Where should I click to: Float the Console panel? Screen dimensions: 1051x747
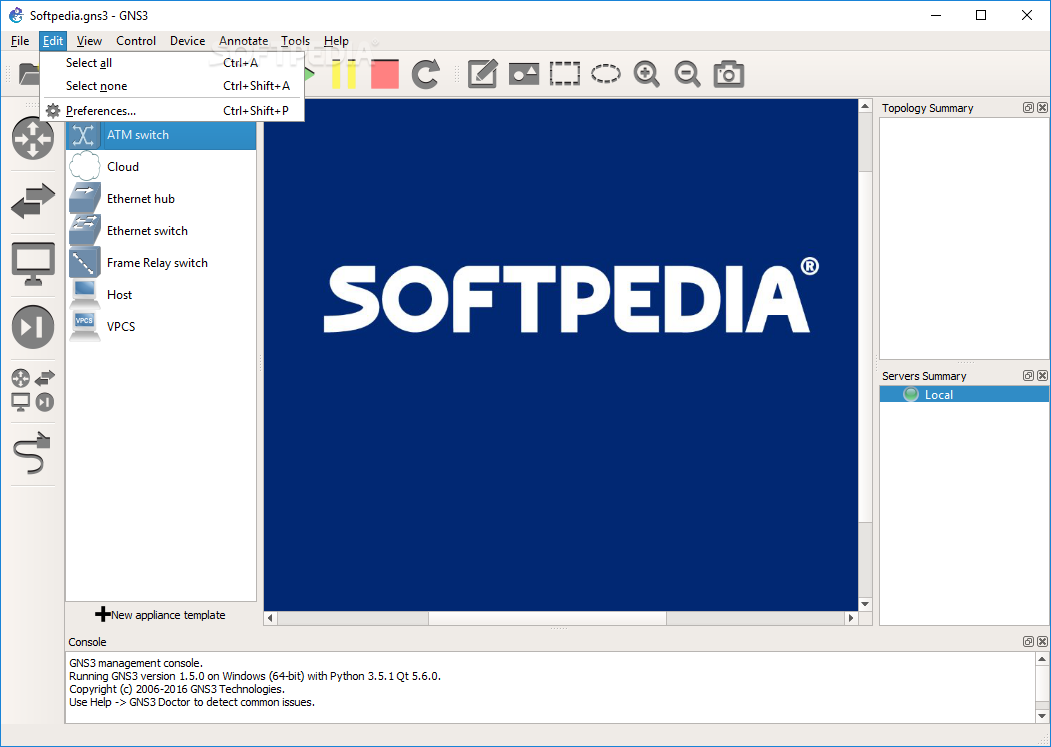pyautogui.click(x=1028, y=642)
